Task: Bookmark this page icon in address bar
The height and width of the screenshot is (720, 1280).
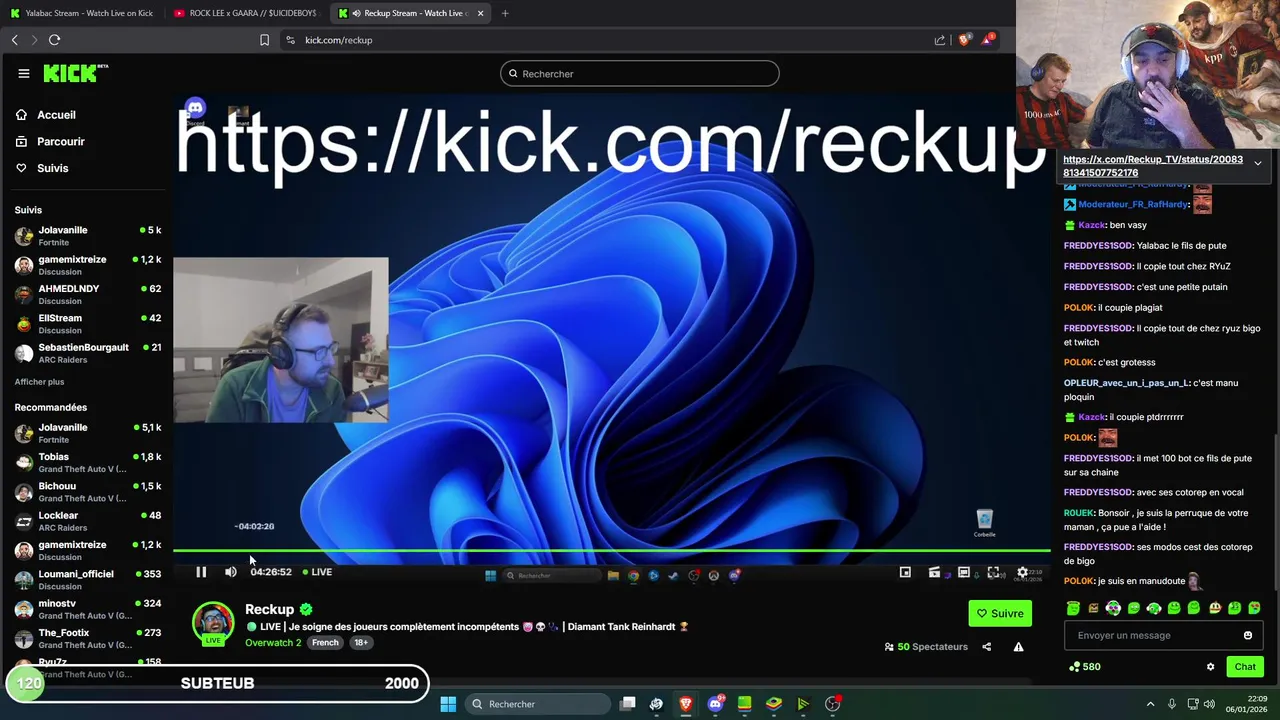Action: pos(264,40)
